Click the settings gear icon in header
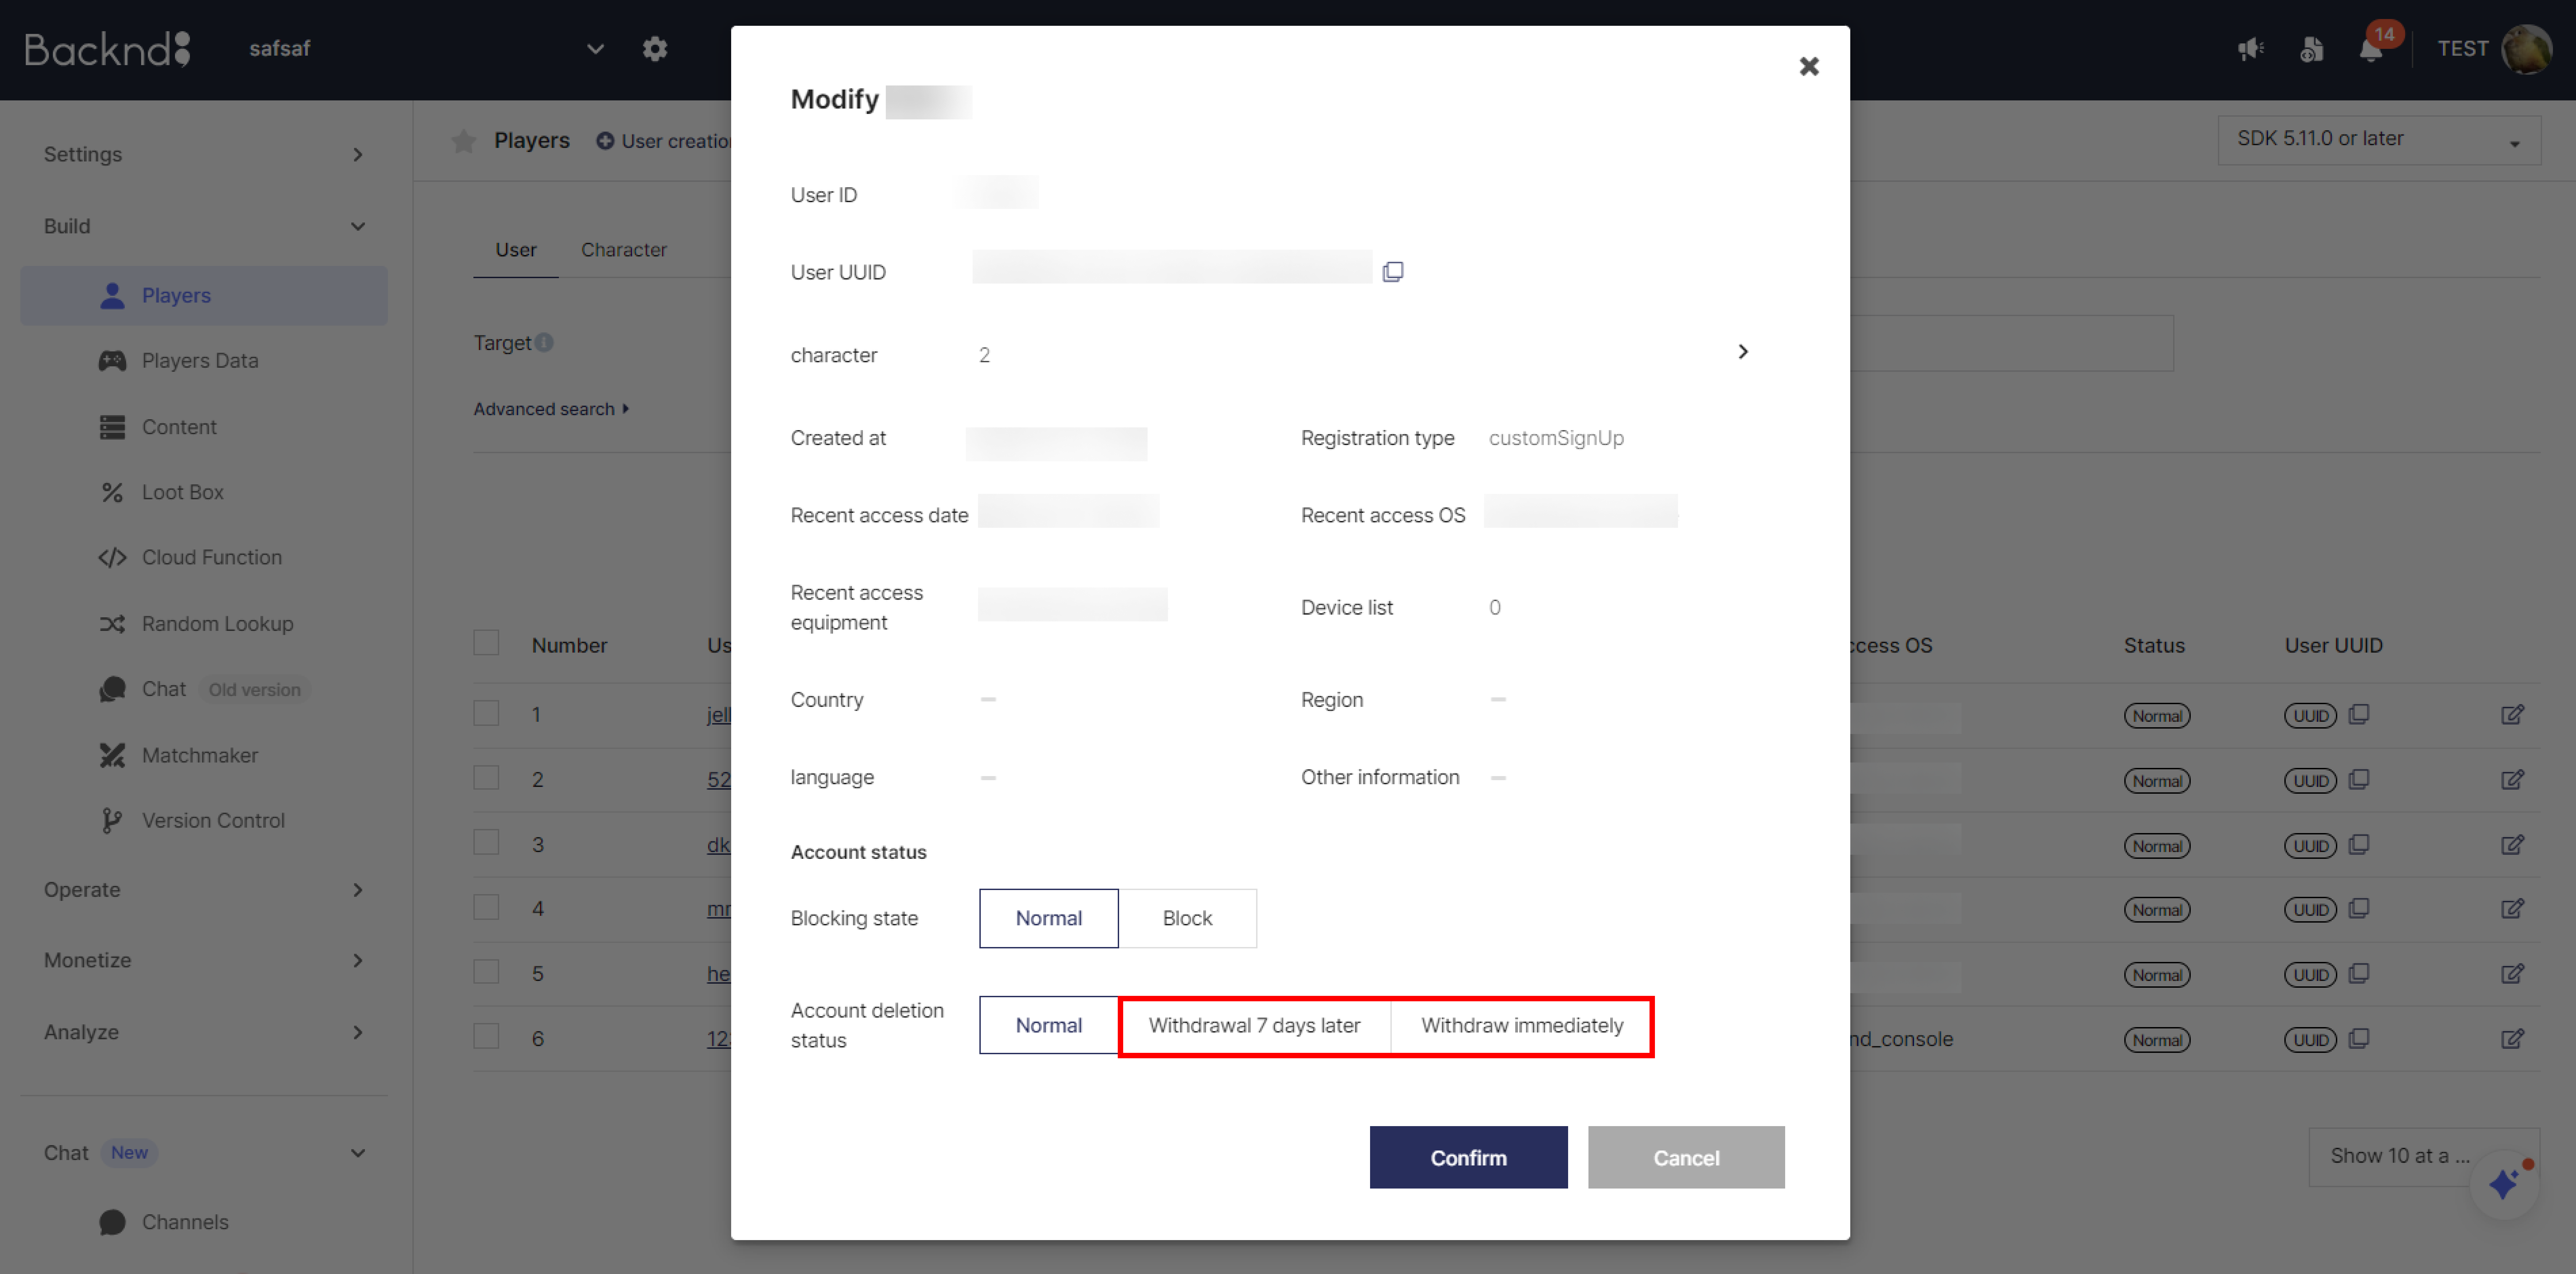This screenshot has width=2576, height=1274. [655, 48]
